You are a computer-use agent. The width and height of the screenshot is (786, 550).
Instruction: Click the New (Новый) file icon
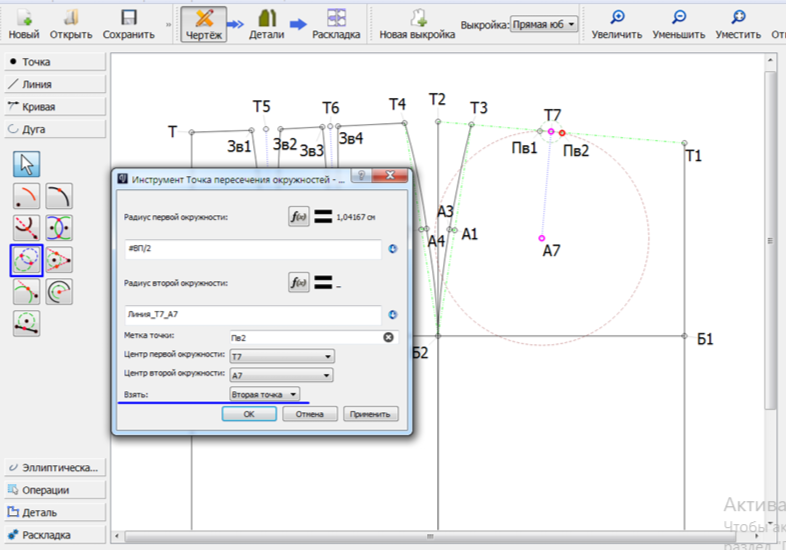23,18
